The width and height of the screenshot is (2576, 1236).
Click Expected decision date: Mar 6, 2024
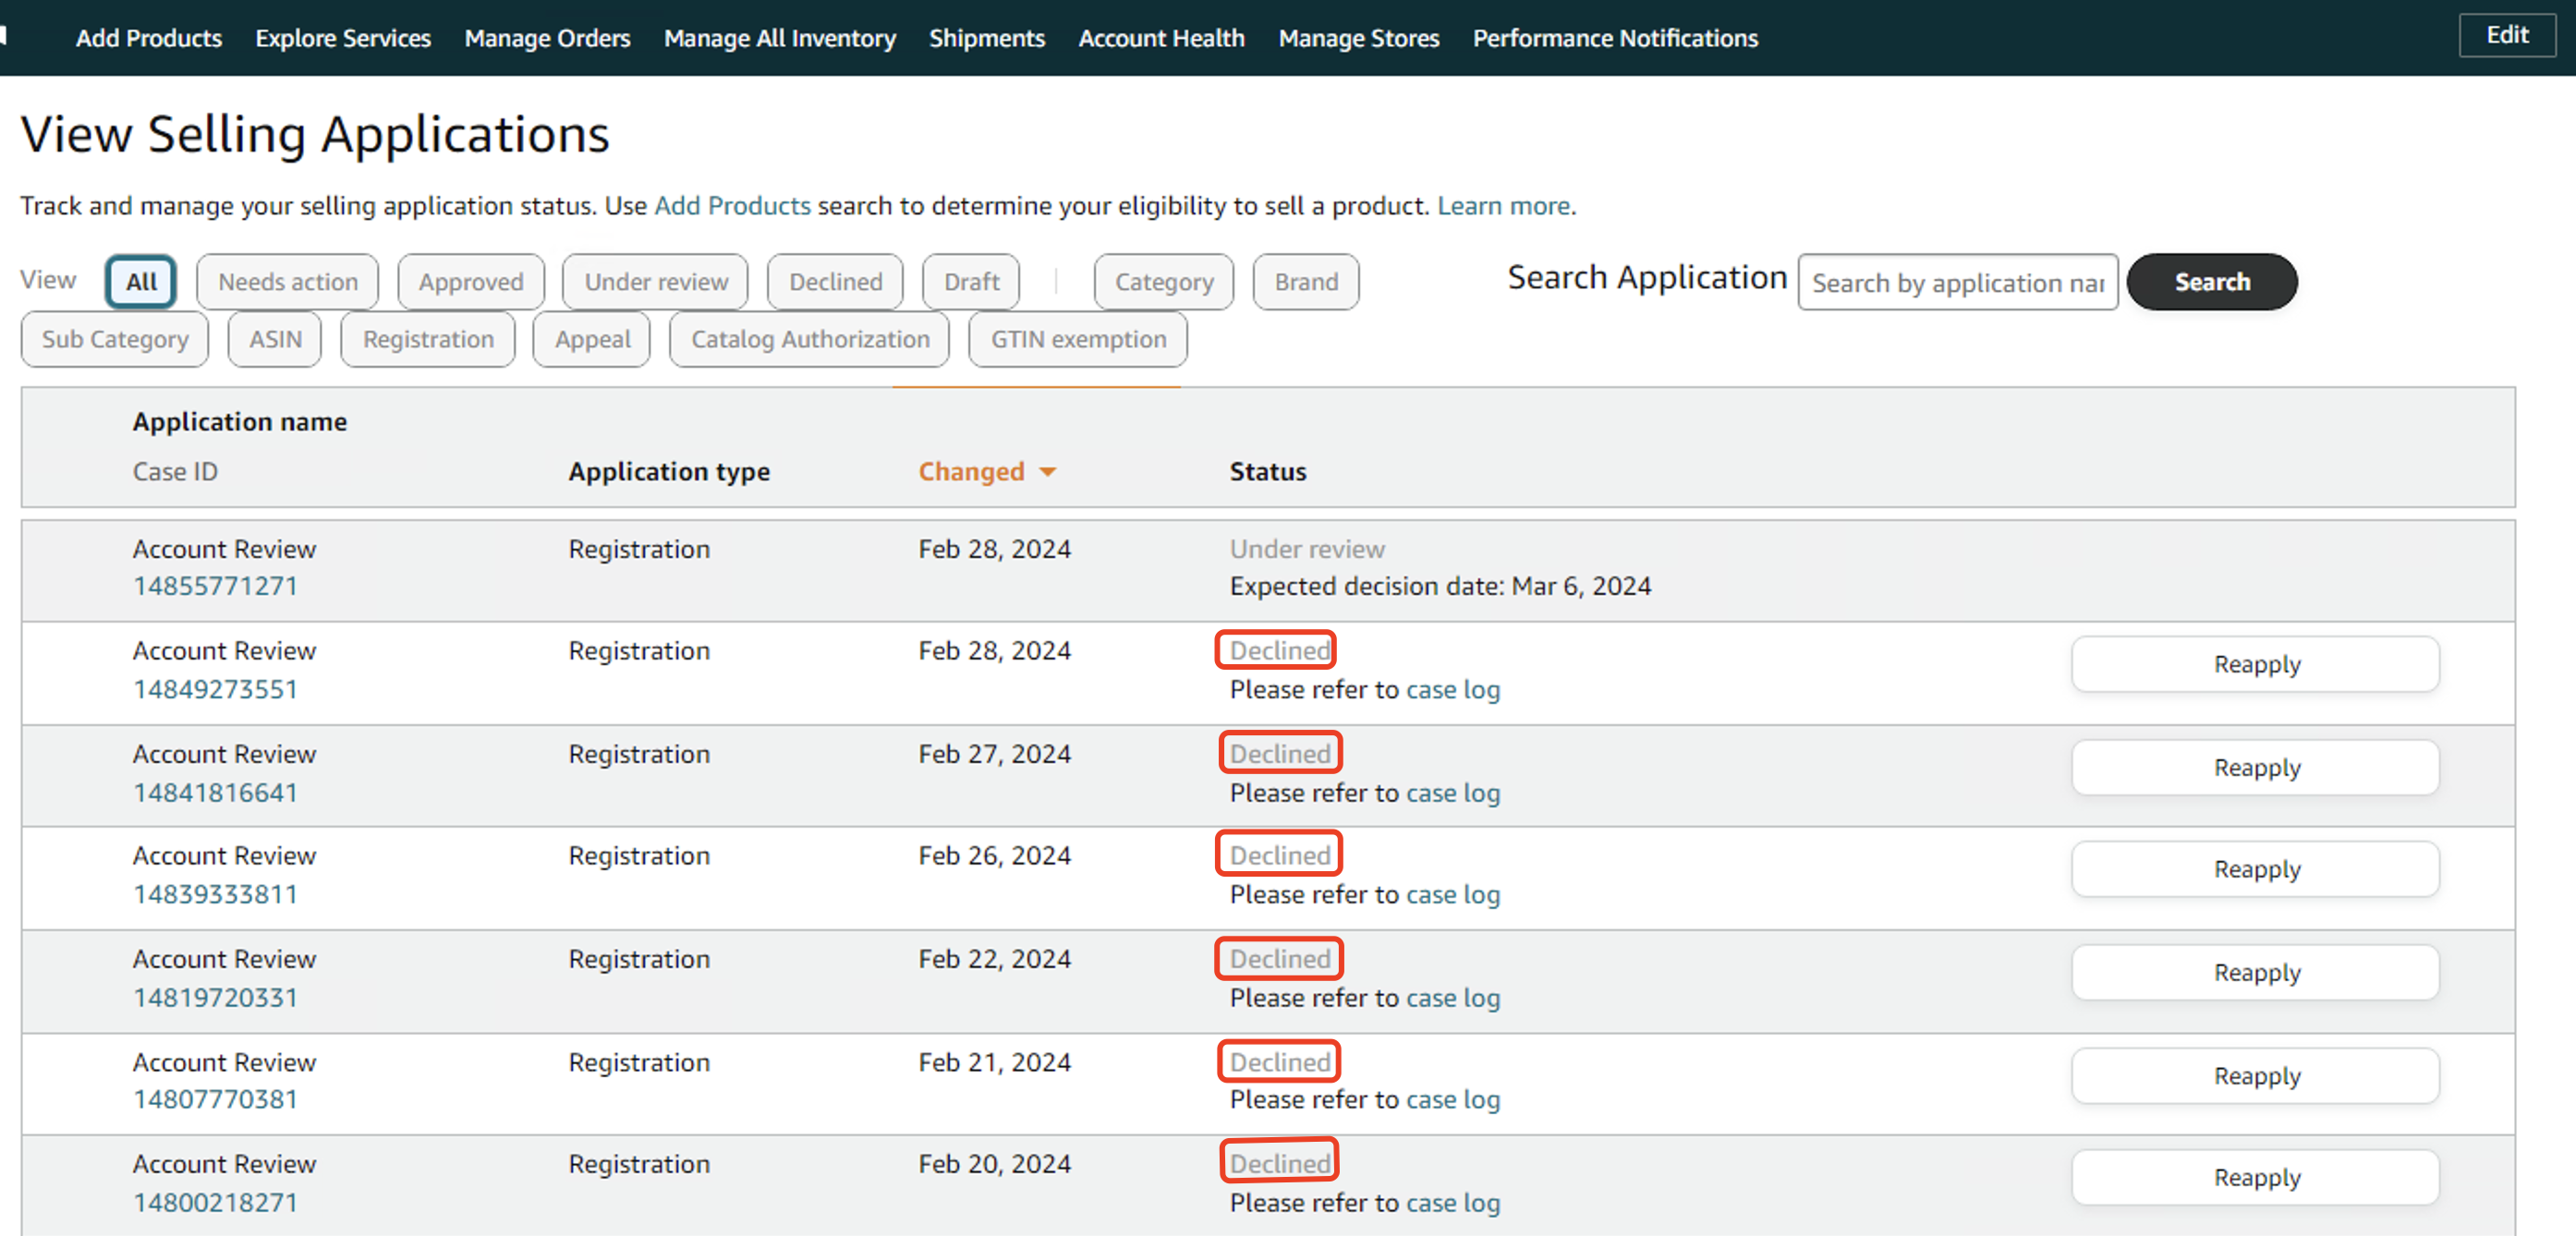click(x=1440, y=586)
